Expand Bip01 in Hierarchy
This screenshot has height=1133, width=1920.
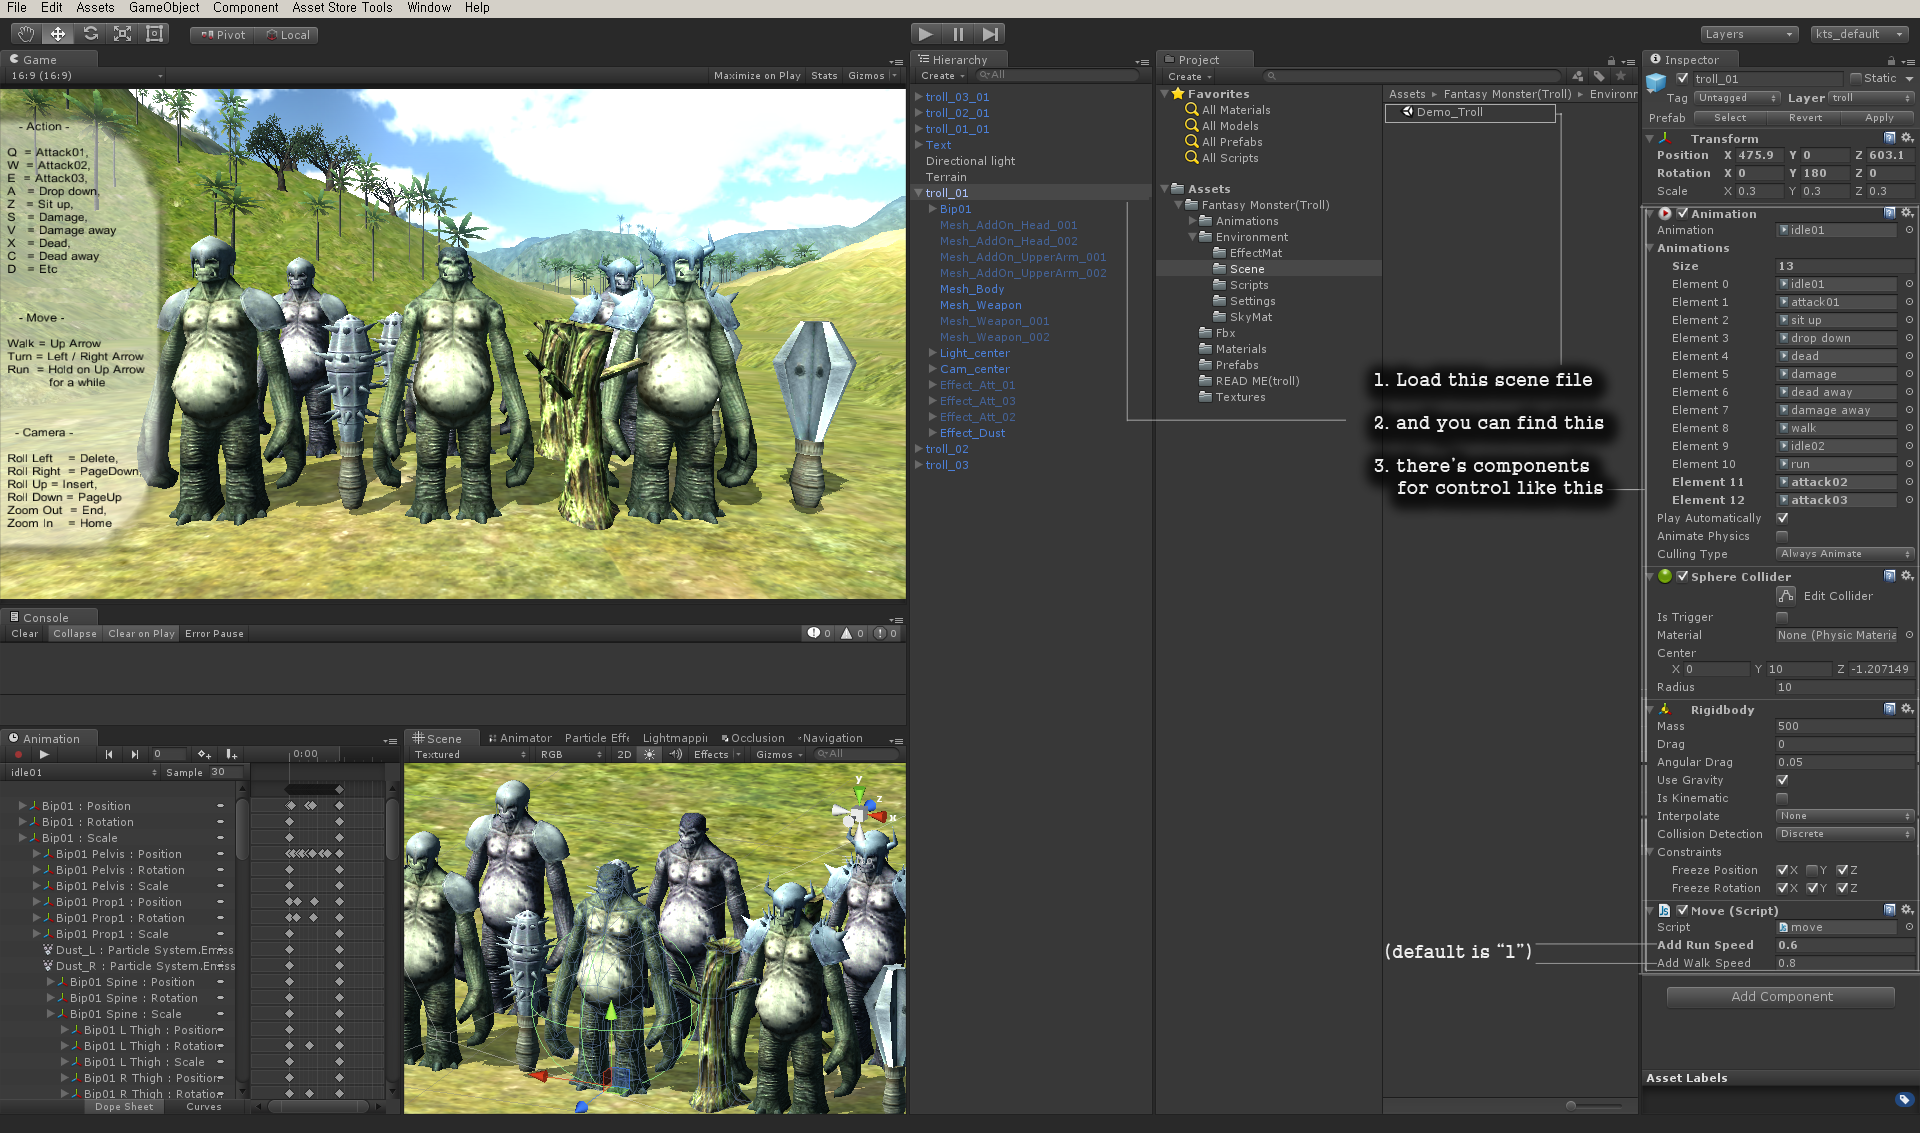click(932, 209)
